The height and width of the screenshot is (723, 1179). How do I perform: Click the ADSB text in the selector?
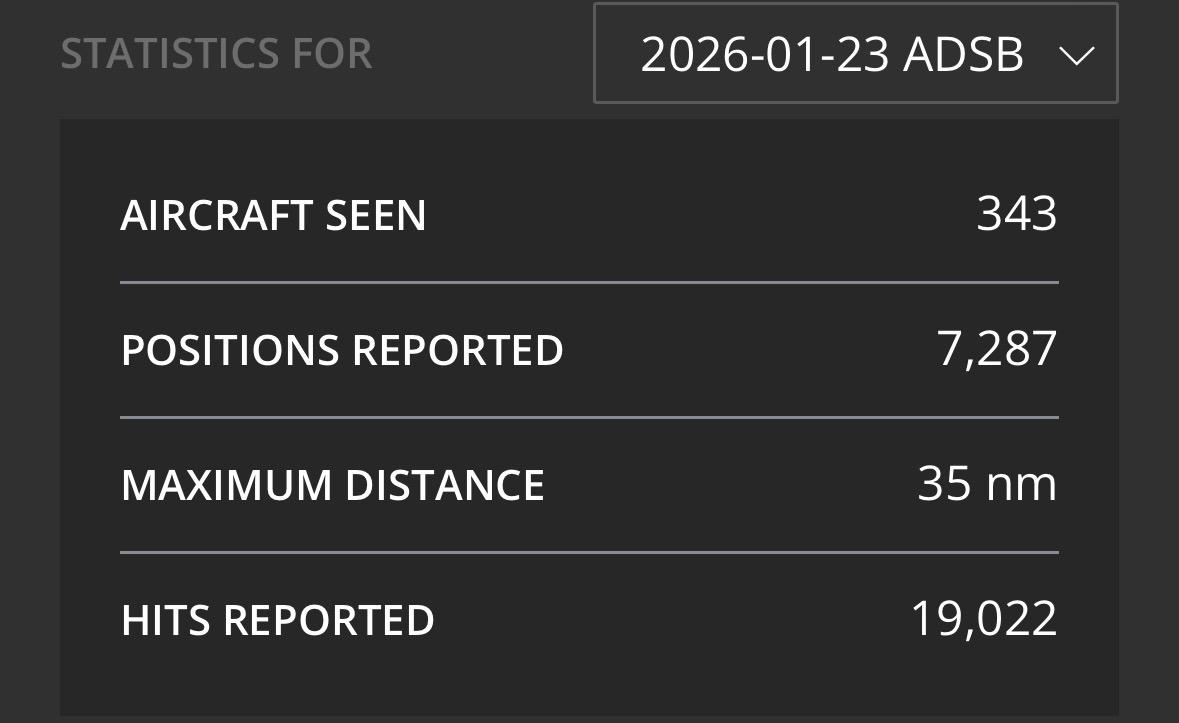pos(963,55)
